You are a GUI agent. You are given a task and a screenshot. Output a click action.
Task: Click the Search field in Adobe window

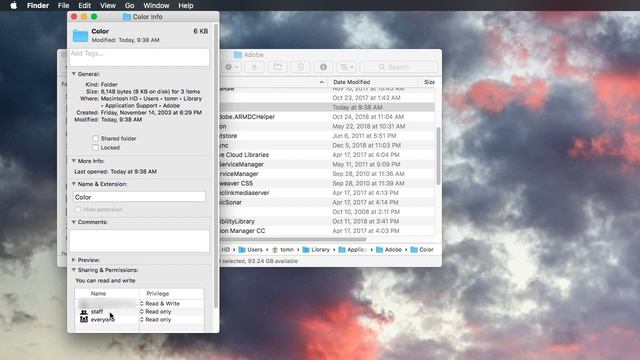(399, 67)
